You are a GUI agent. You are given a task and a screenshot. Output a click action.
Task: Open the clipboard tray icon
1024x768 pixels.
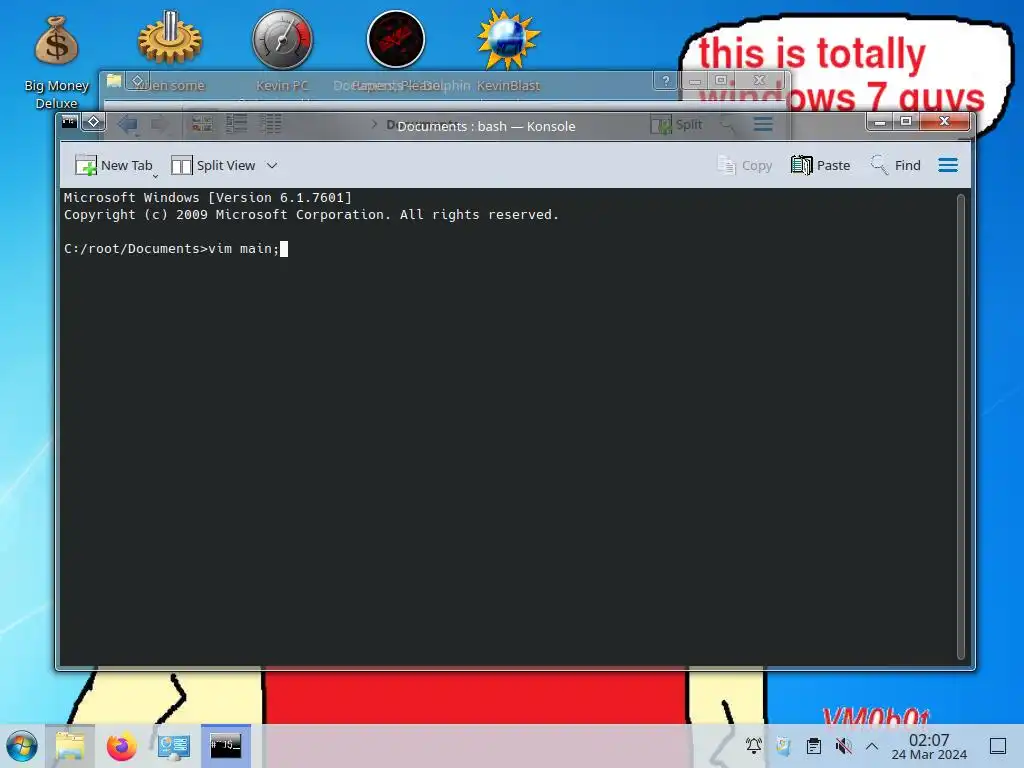point(814,746)
